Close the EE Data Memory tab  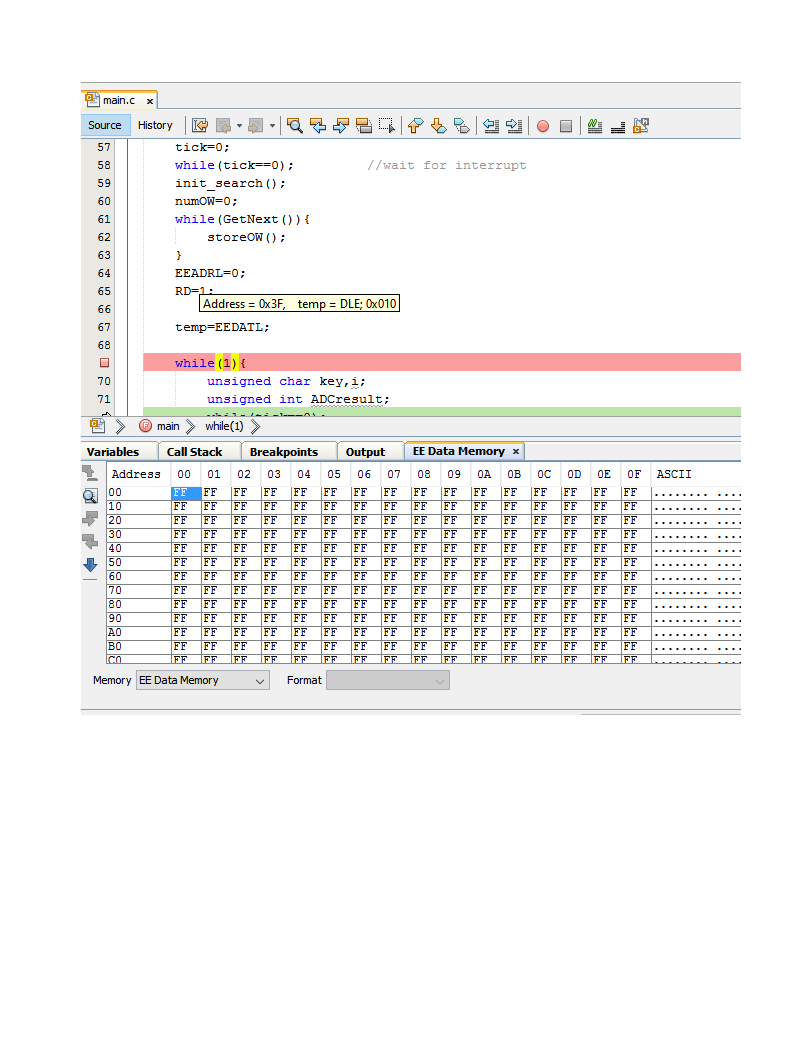pos(516,452)
